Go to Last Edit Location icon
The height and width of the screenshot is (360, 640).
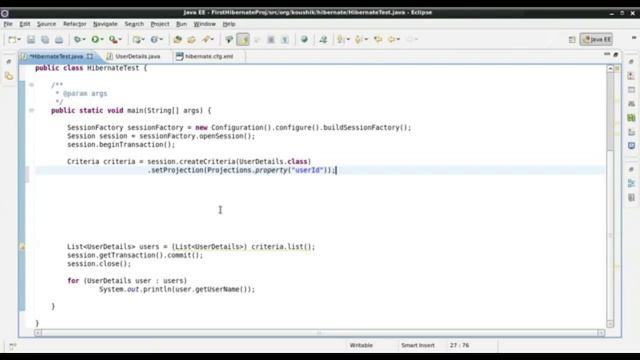pos(378,40)
